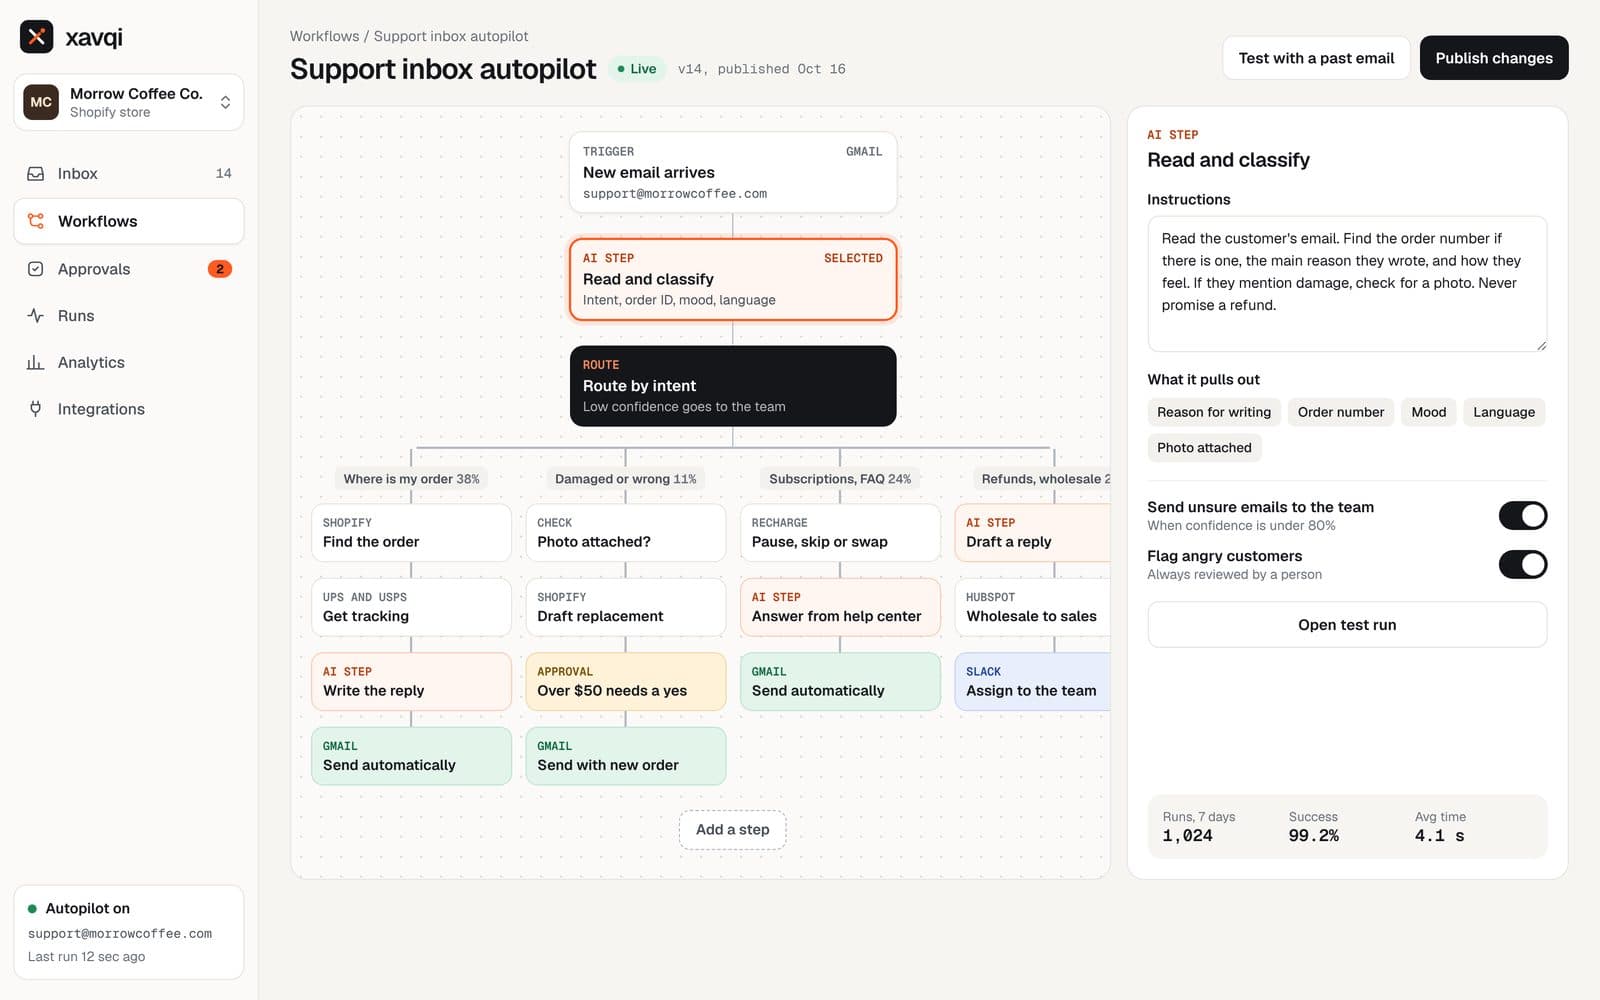Click inside the Instructions text box

(1347, 284)
